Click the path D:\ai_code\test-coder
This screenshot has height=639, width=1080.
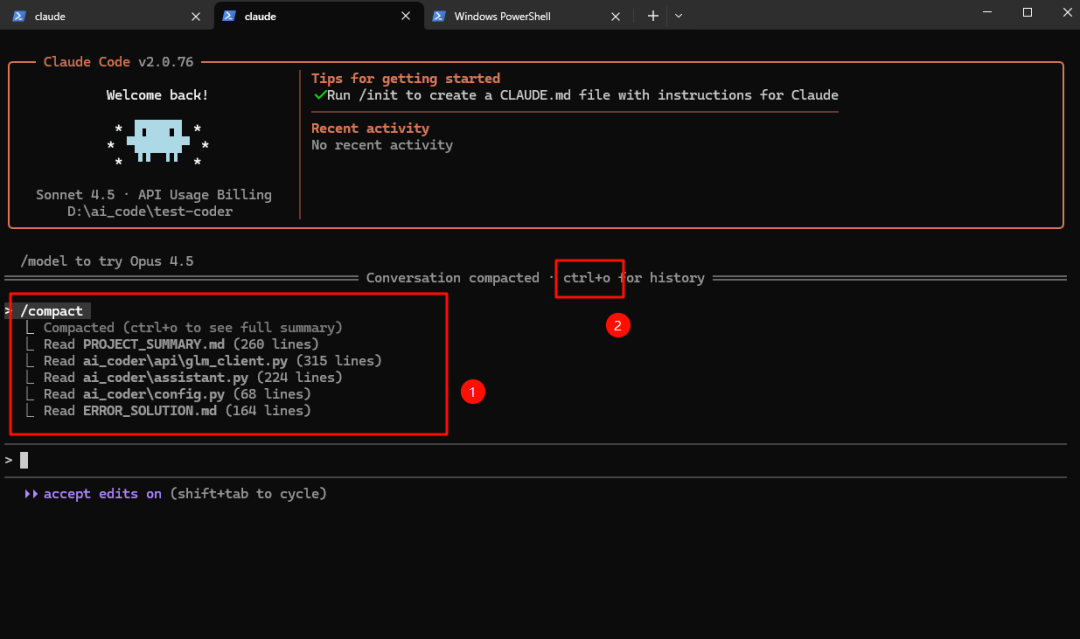[149, 211]
